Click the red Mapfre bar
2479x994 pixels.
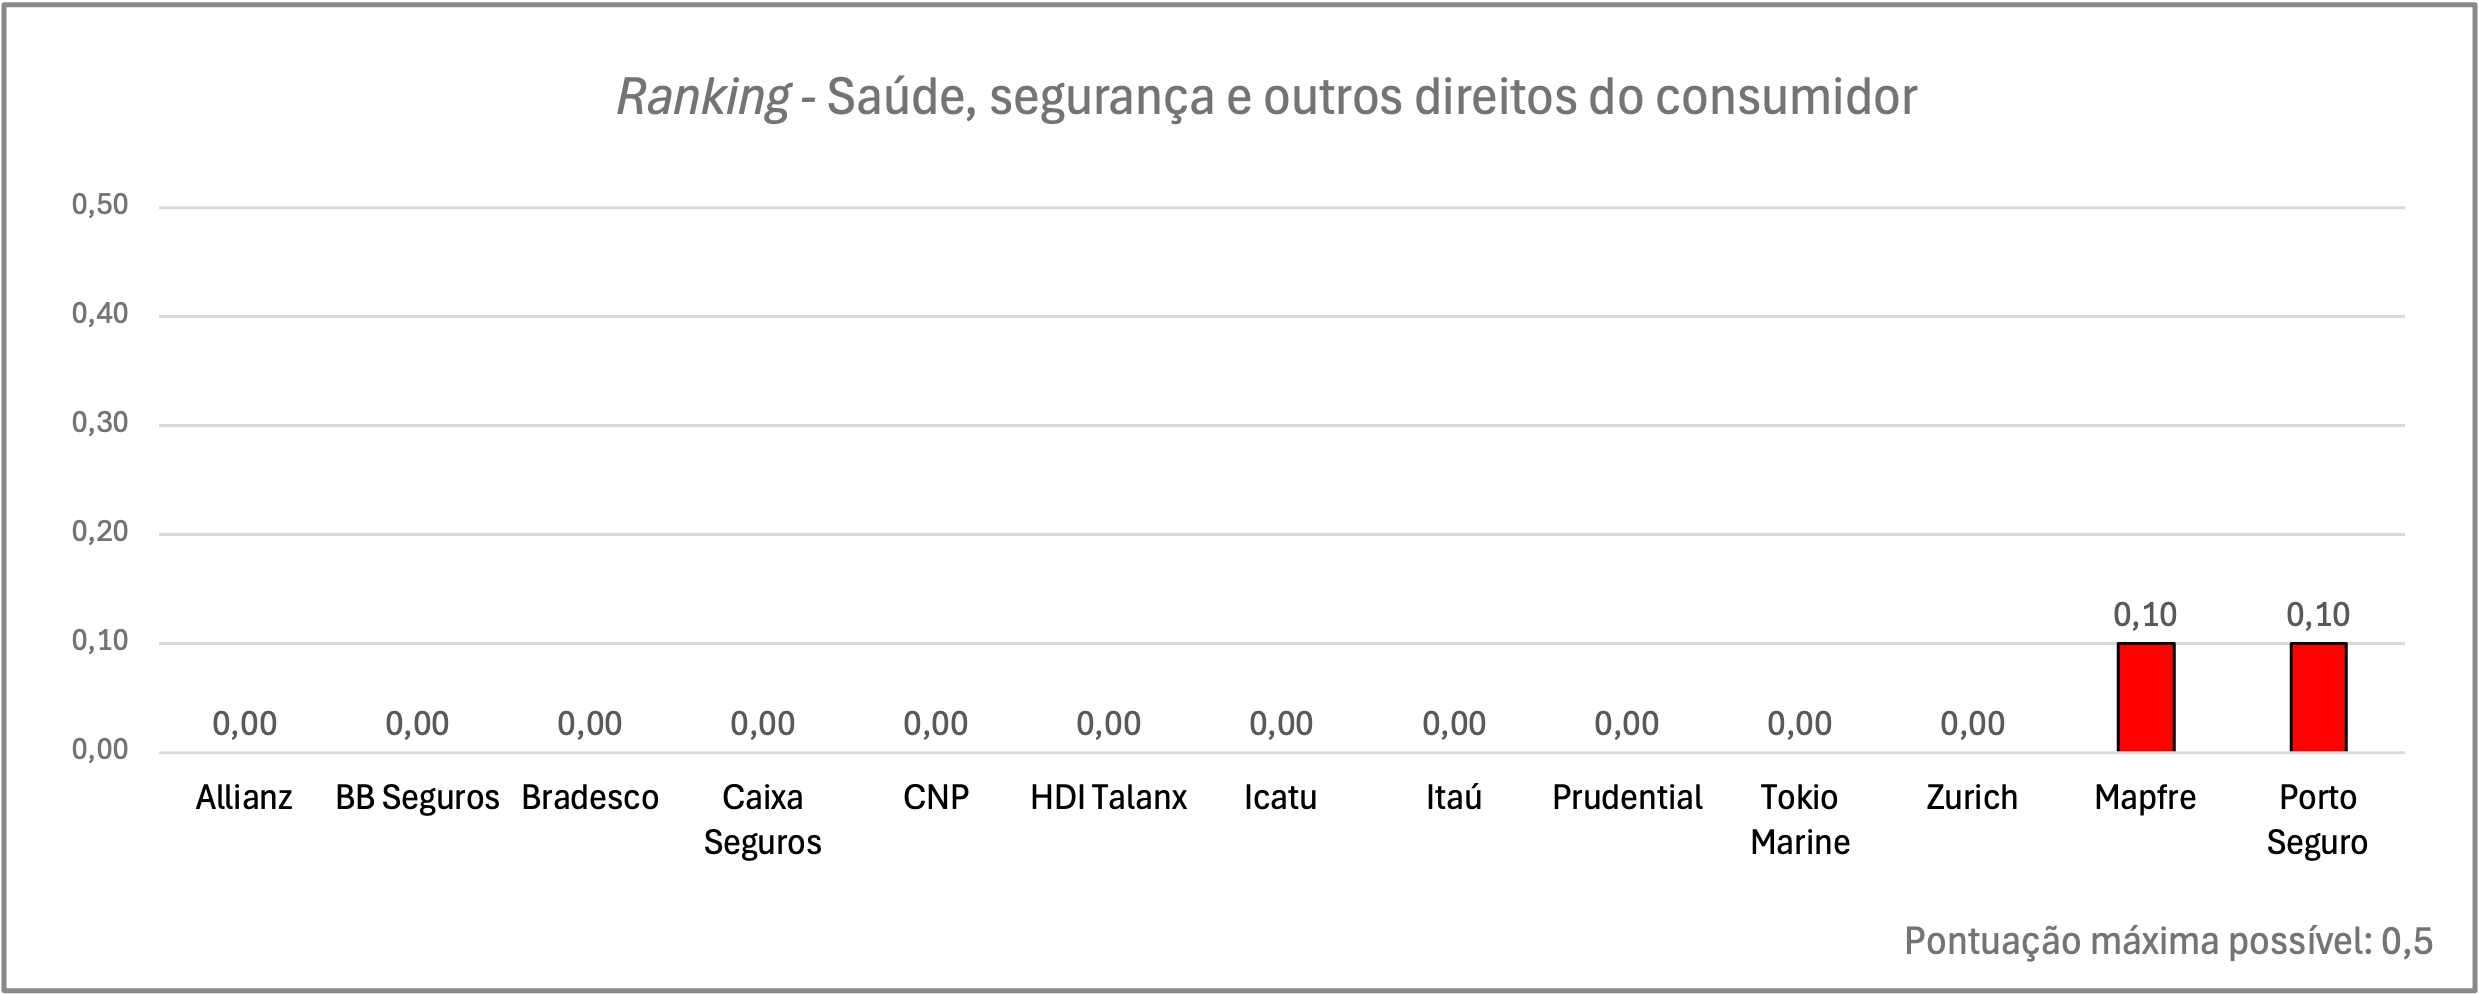pos(2145,697)
